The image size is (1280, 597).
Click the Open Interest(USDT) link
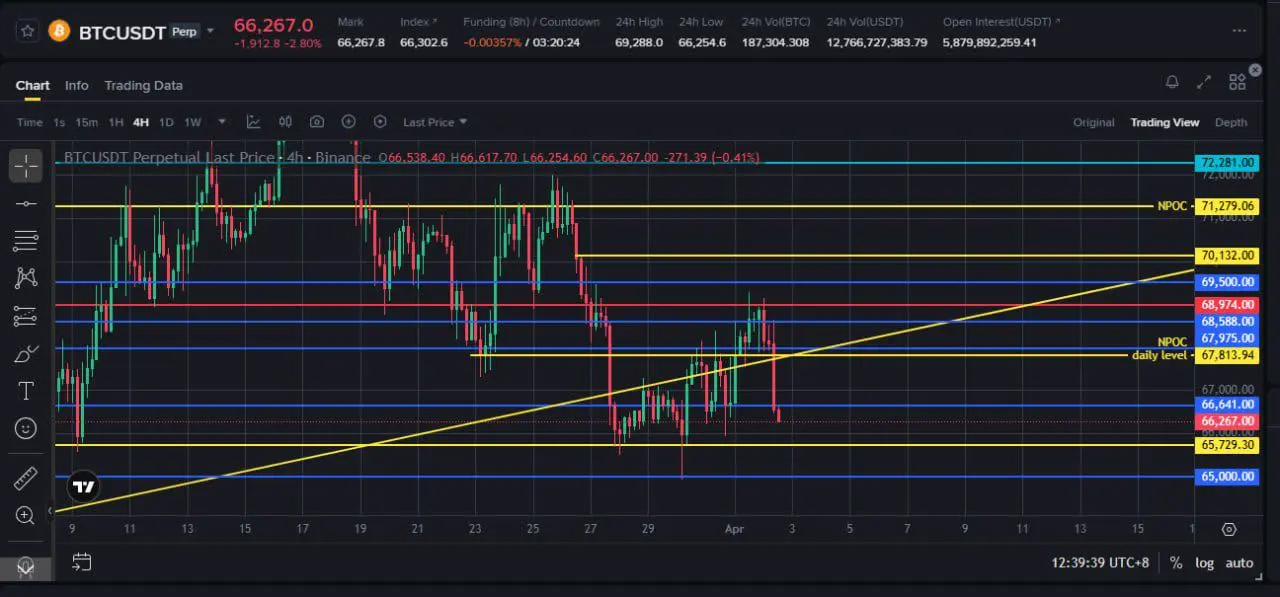1002,21
